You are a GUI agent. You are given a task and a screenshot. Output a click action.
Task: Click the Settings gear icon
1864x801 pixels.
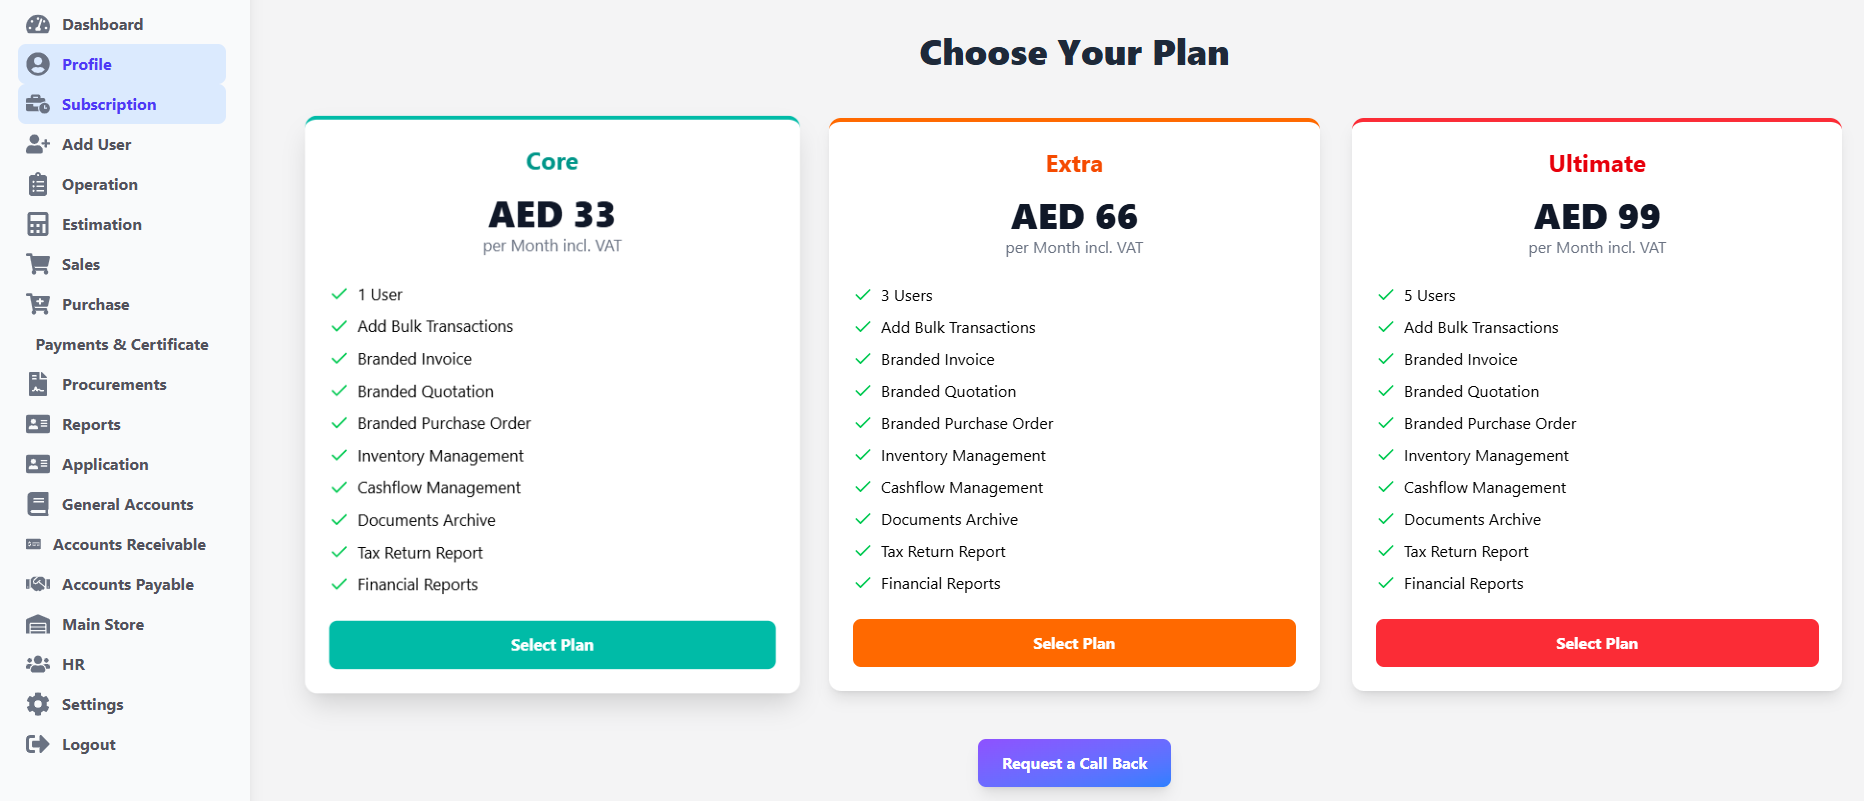click(x=38, y=704)
